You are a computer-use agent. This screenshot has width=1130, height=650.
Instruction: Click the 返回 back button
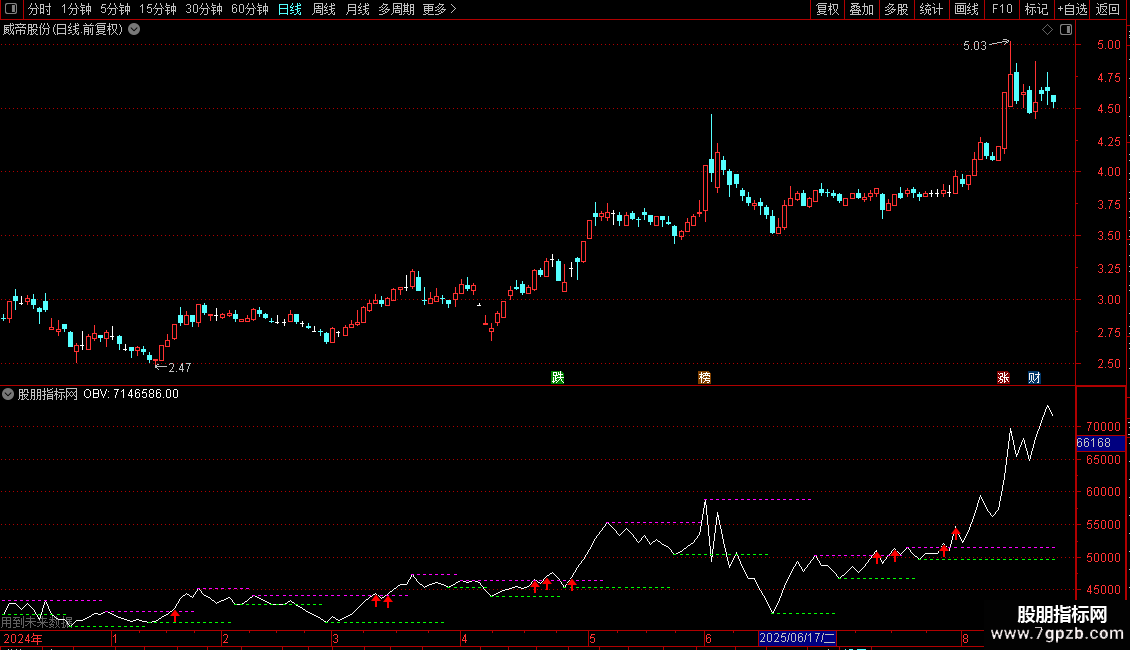pyautogui.click(x=1108, y=9)
